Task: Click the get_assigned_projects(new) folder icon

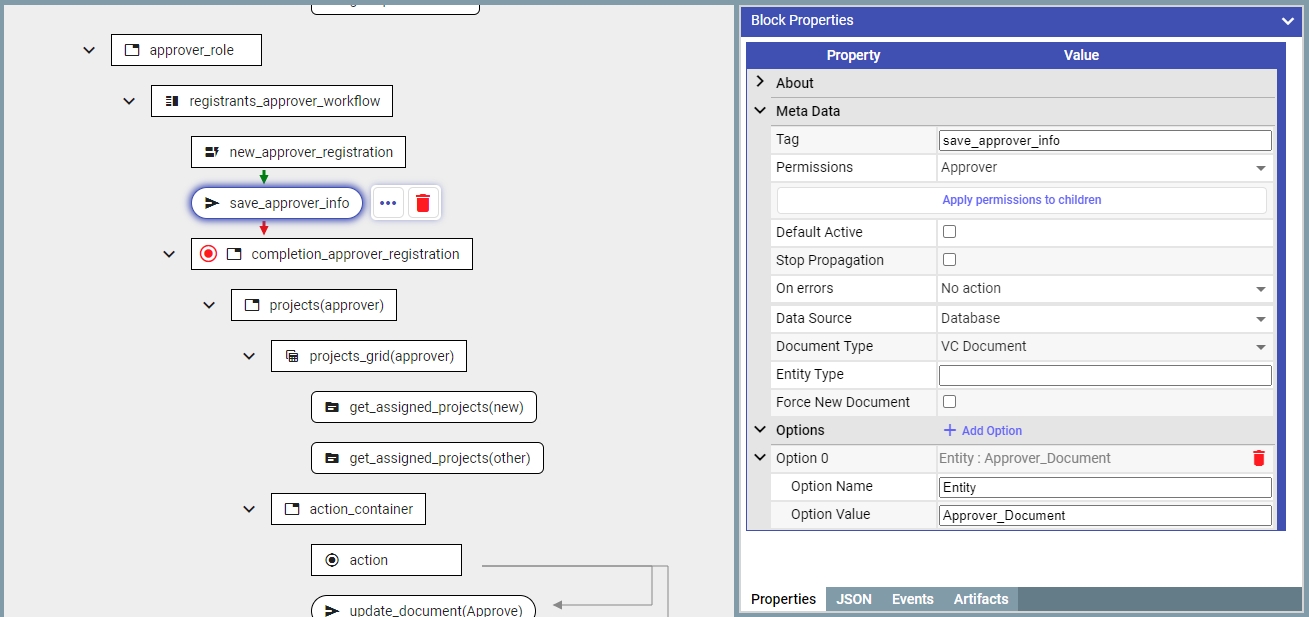Action: tap(332, 408)
